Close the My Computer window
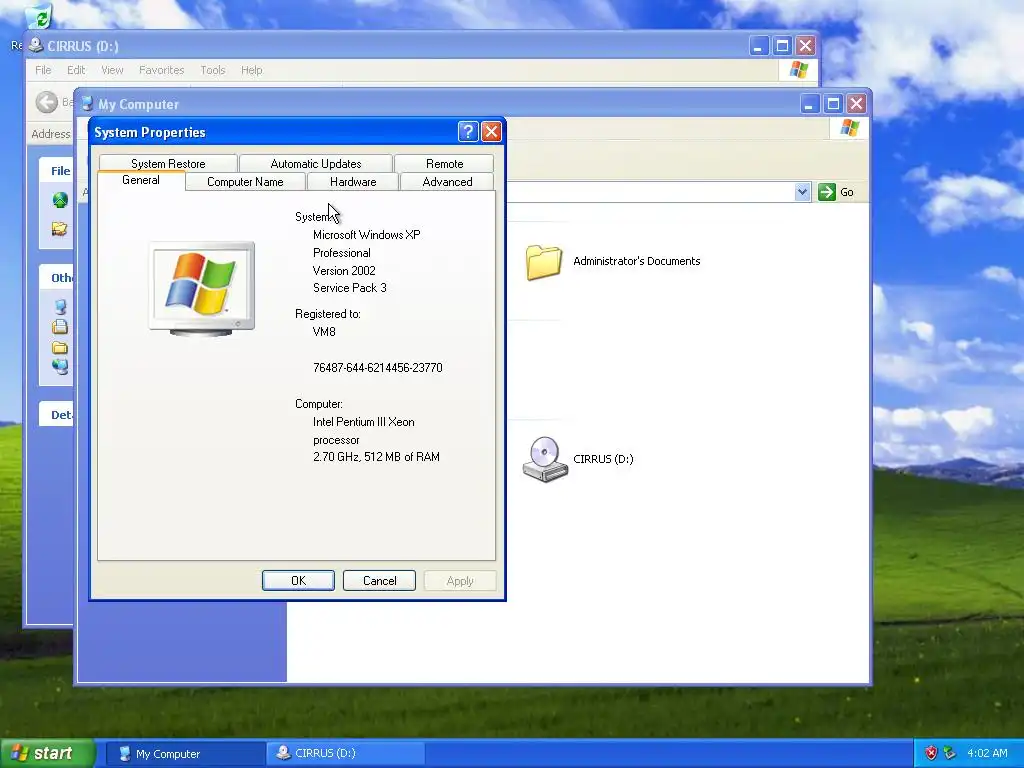 click(856, 104)
